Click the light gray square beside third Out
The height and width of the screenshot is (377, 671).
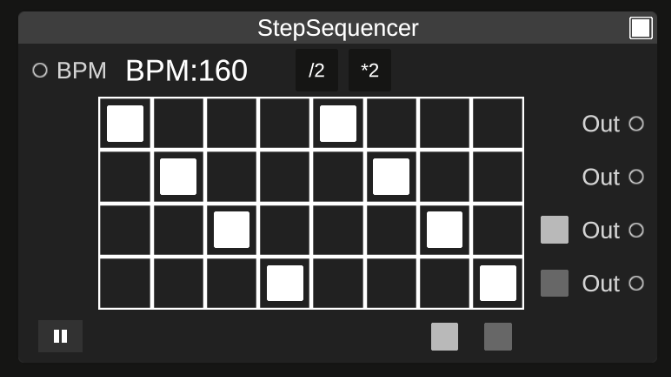pyautogui.click(x=555, y=230)
